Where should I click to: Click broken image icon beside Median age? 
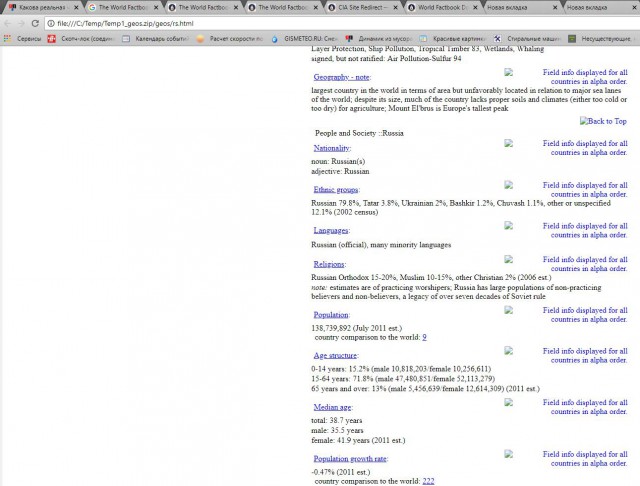pyautogui.click(x=508, y=402)
